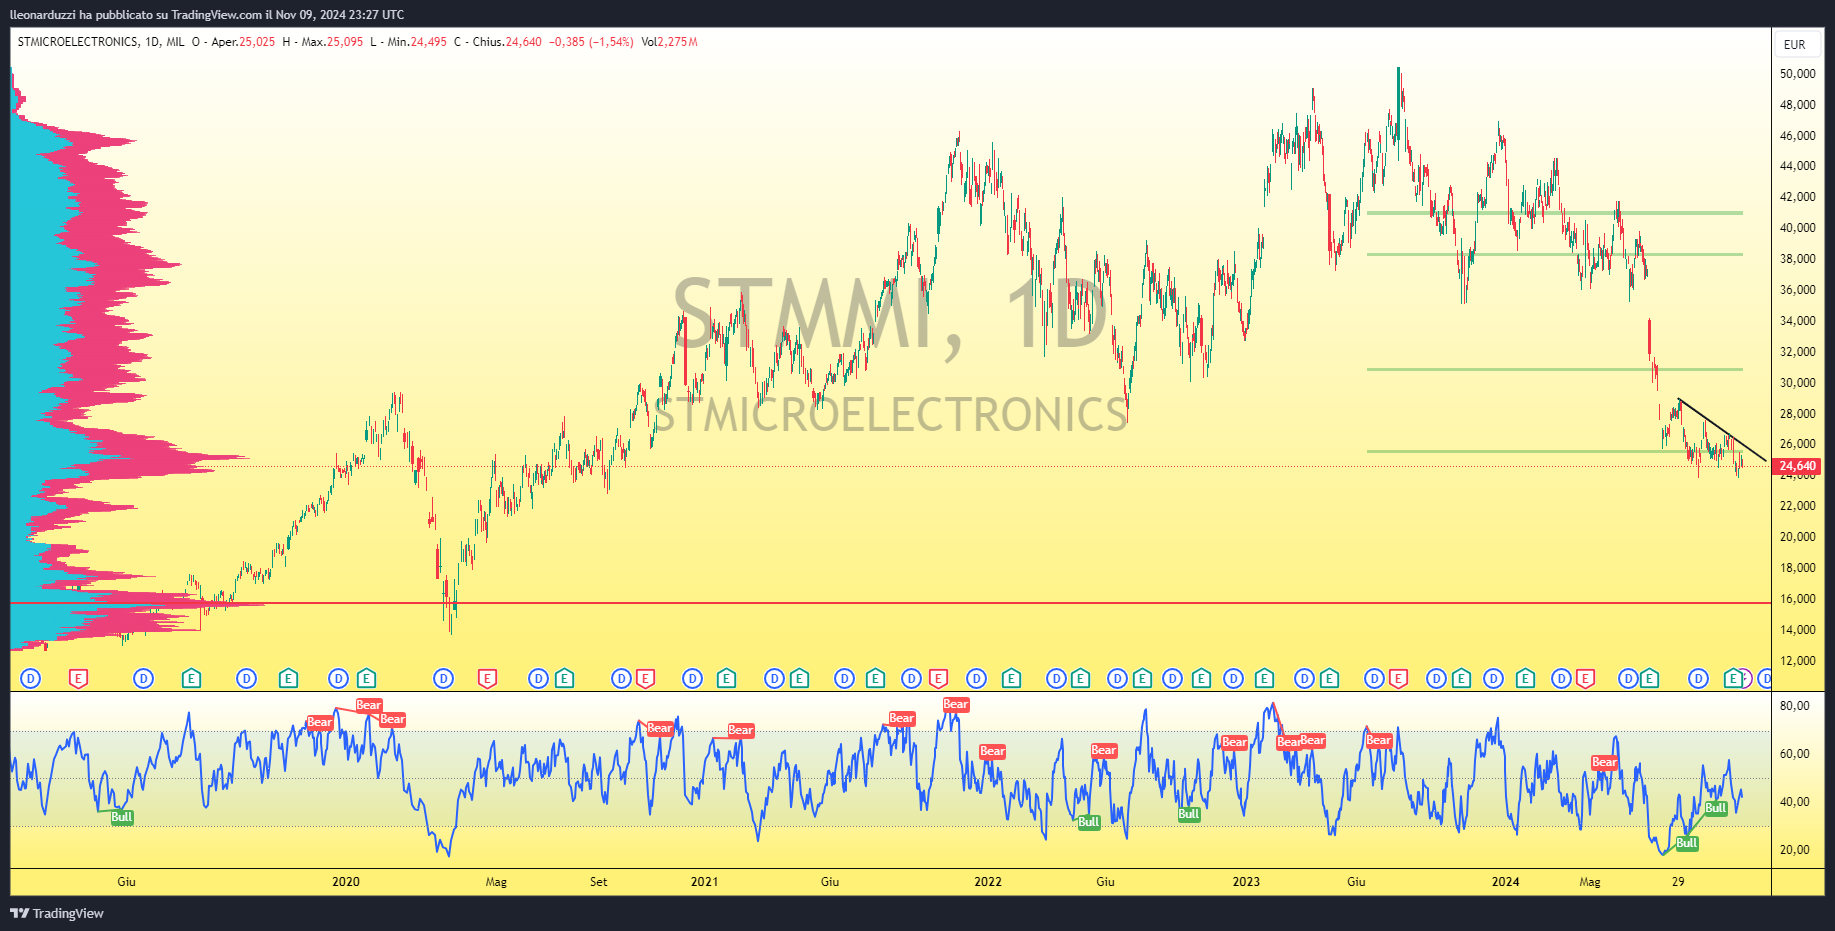Click the red earnings marker above Mag 2024
1835x931 pixels.
click(1585, 679)
